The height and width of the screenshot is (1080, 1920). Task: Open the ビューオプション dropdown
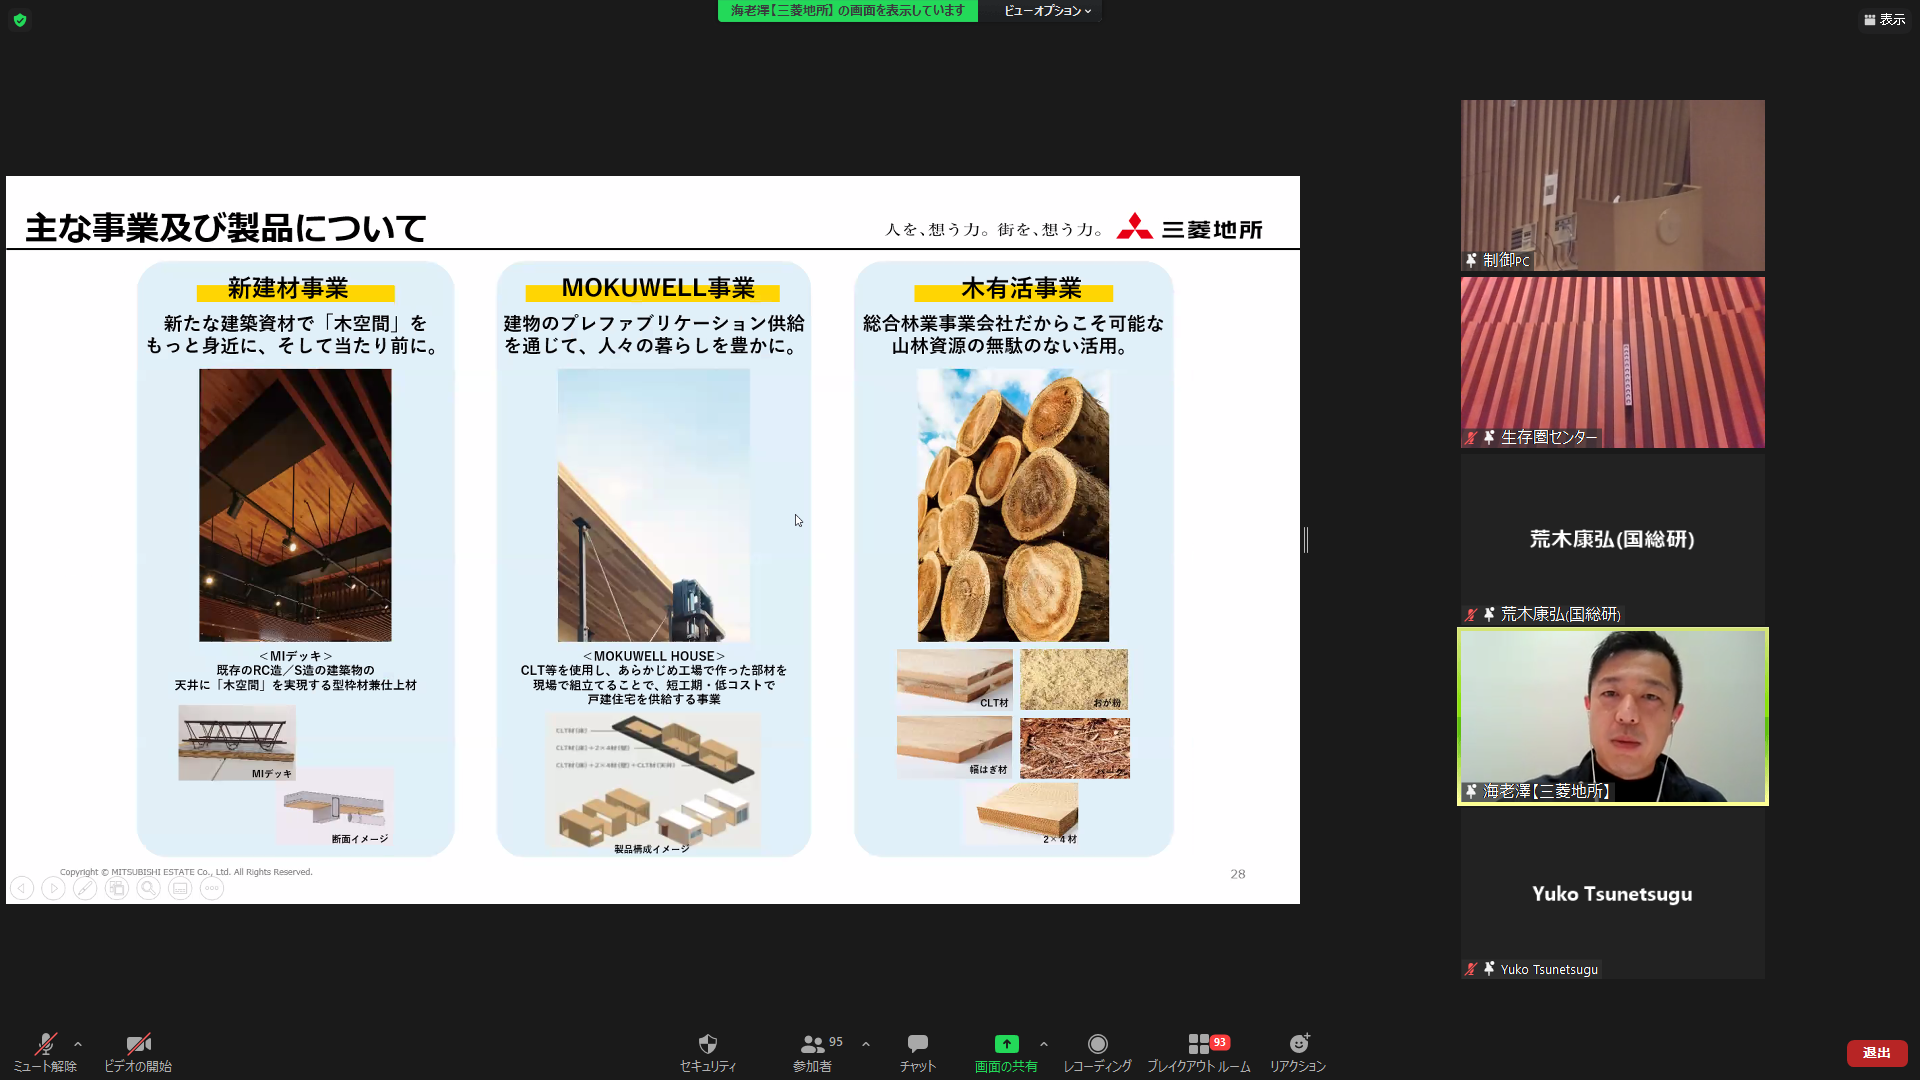(x=1047, y=11)
